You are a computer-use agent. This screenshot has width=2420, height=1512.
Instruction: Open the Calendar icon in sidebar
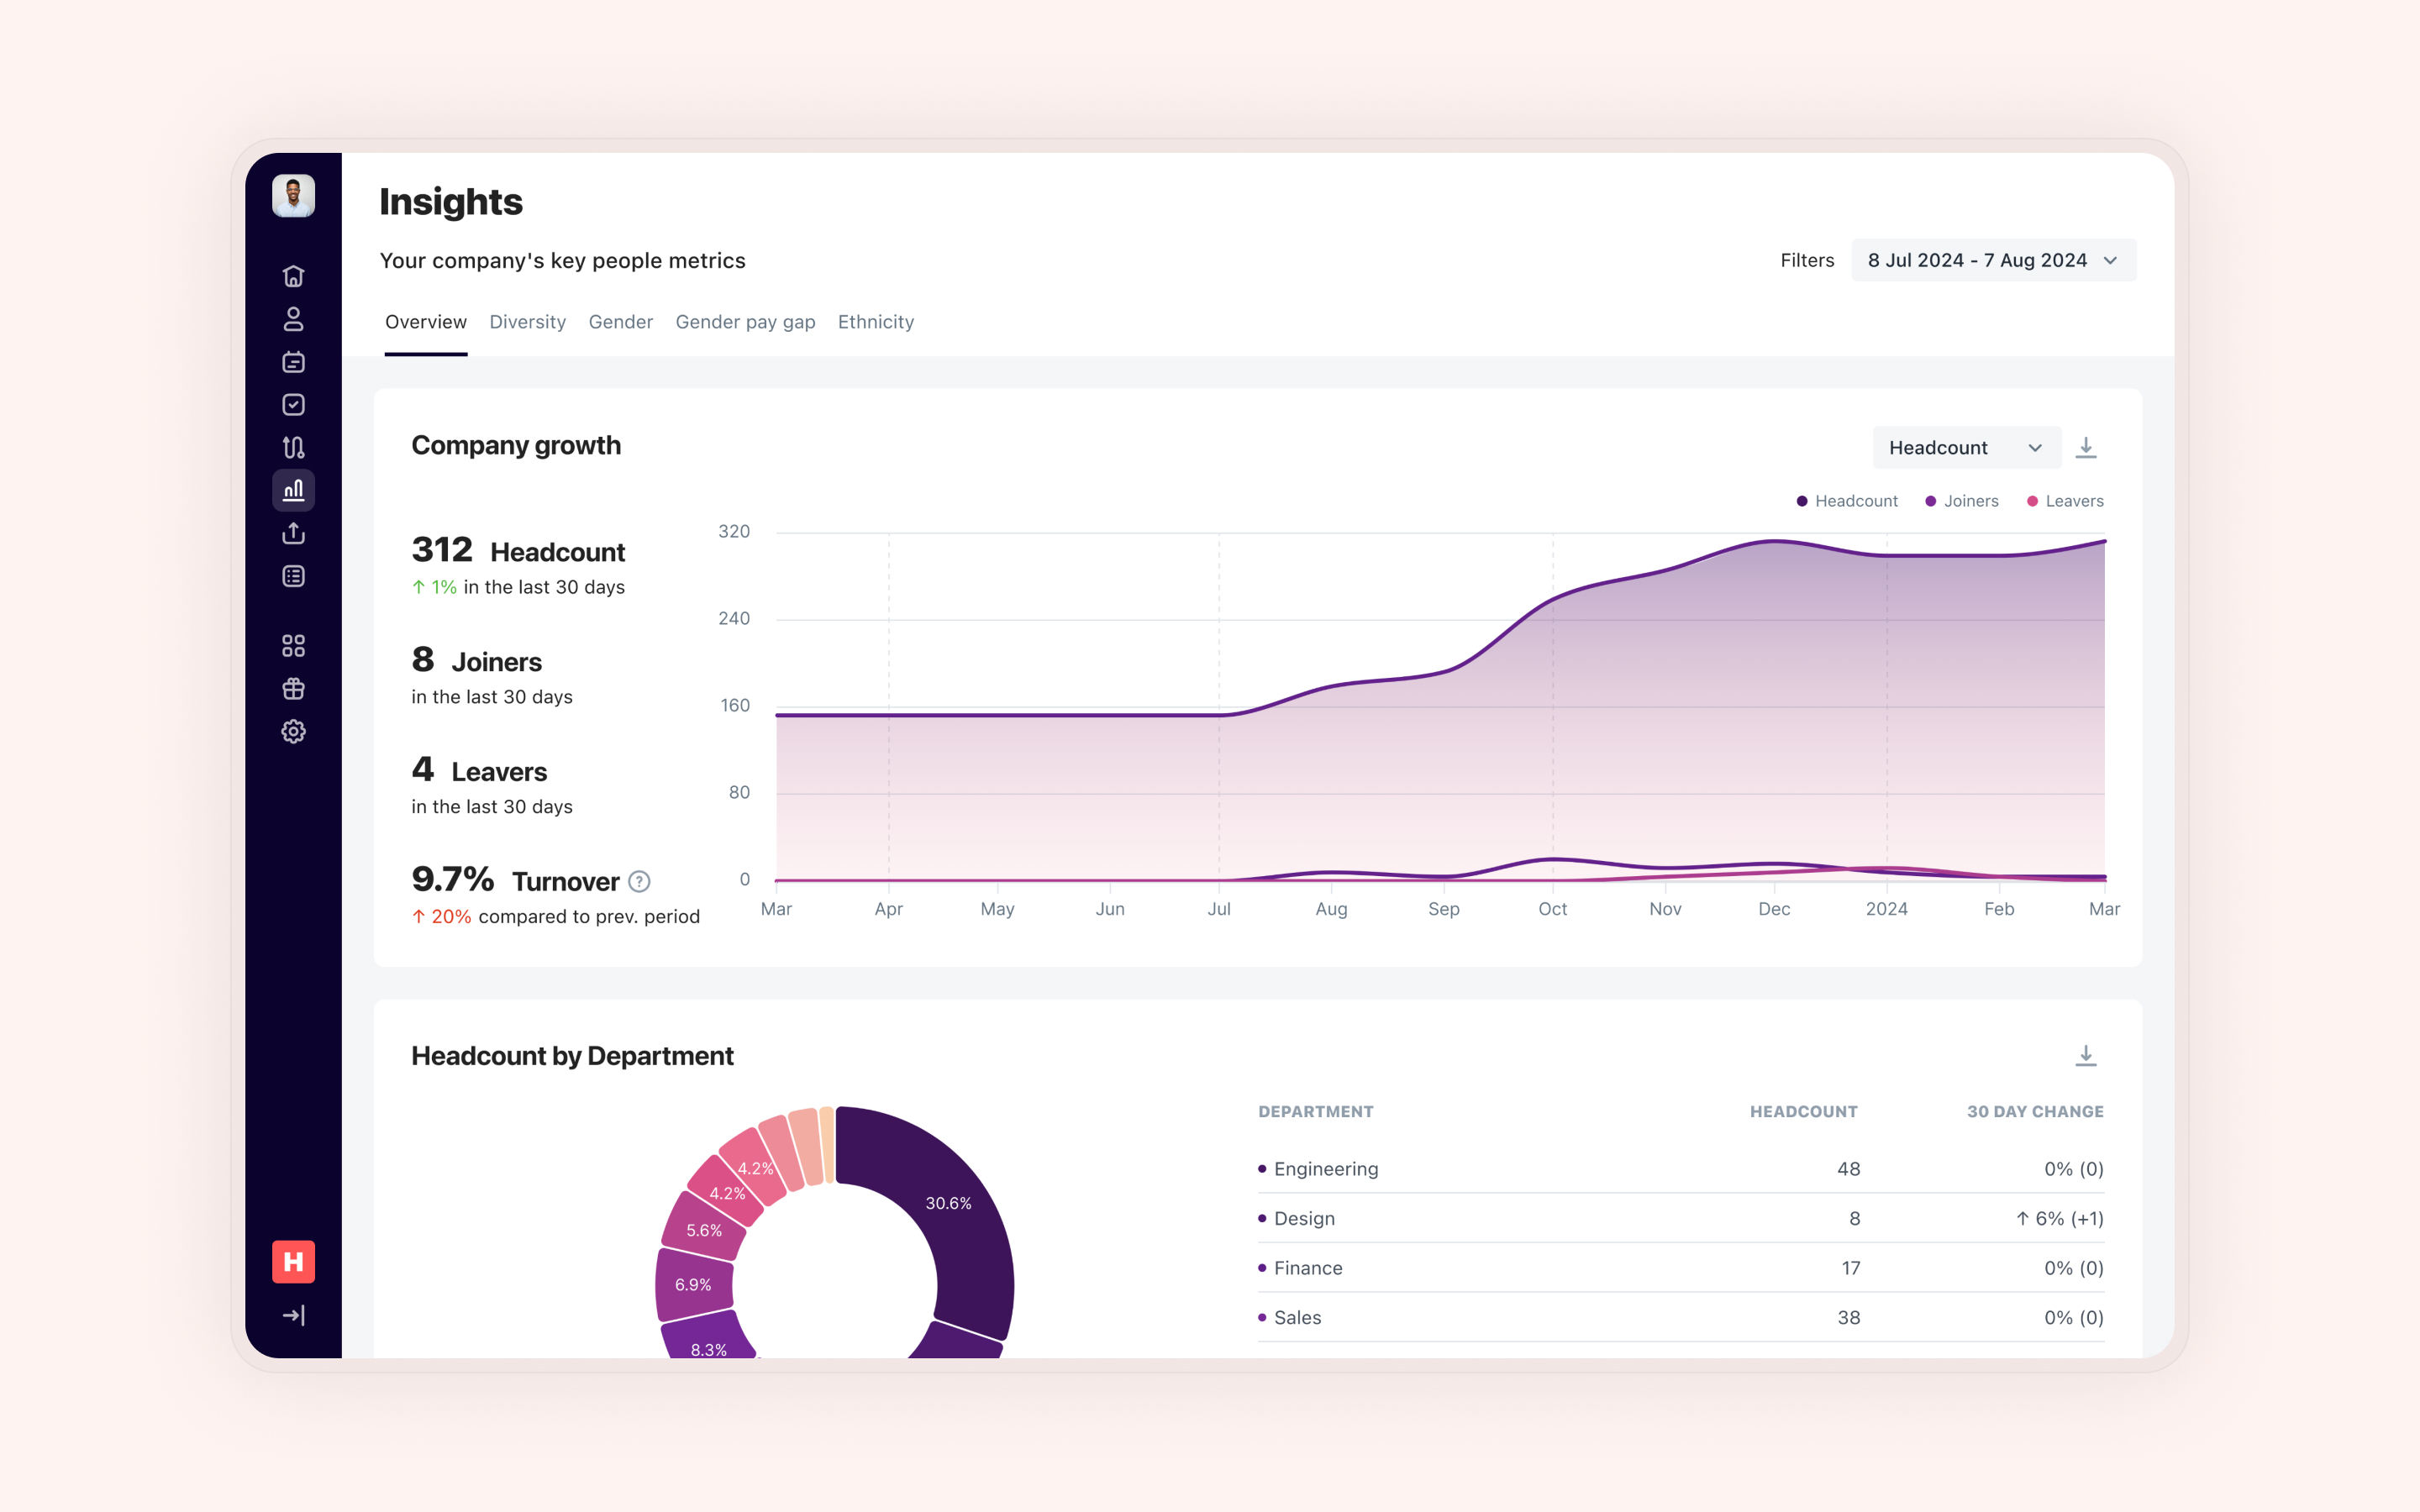click(x=293, y=362)
